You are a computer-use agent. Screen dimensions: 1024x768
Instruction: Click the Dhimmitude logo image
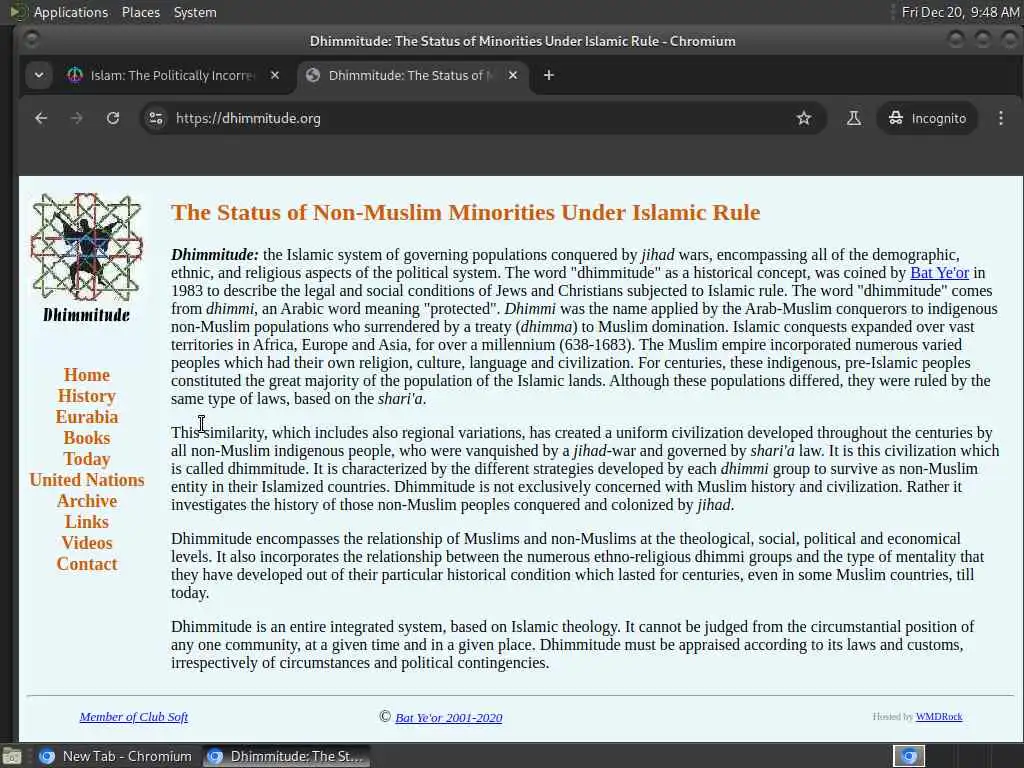tap(86, 258)
